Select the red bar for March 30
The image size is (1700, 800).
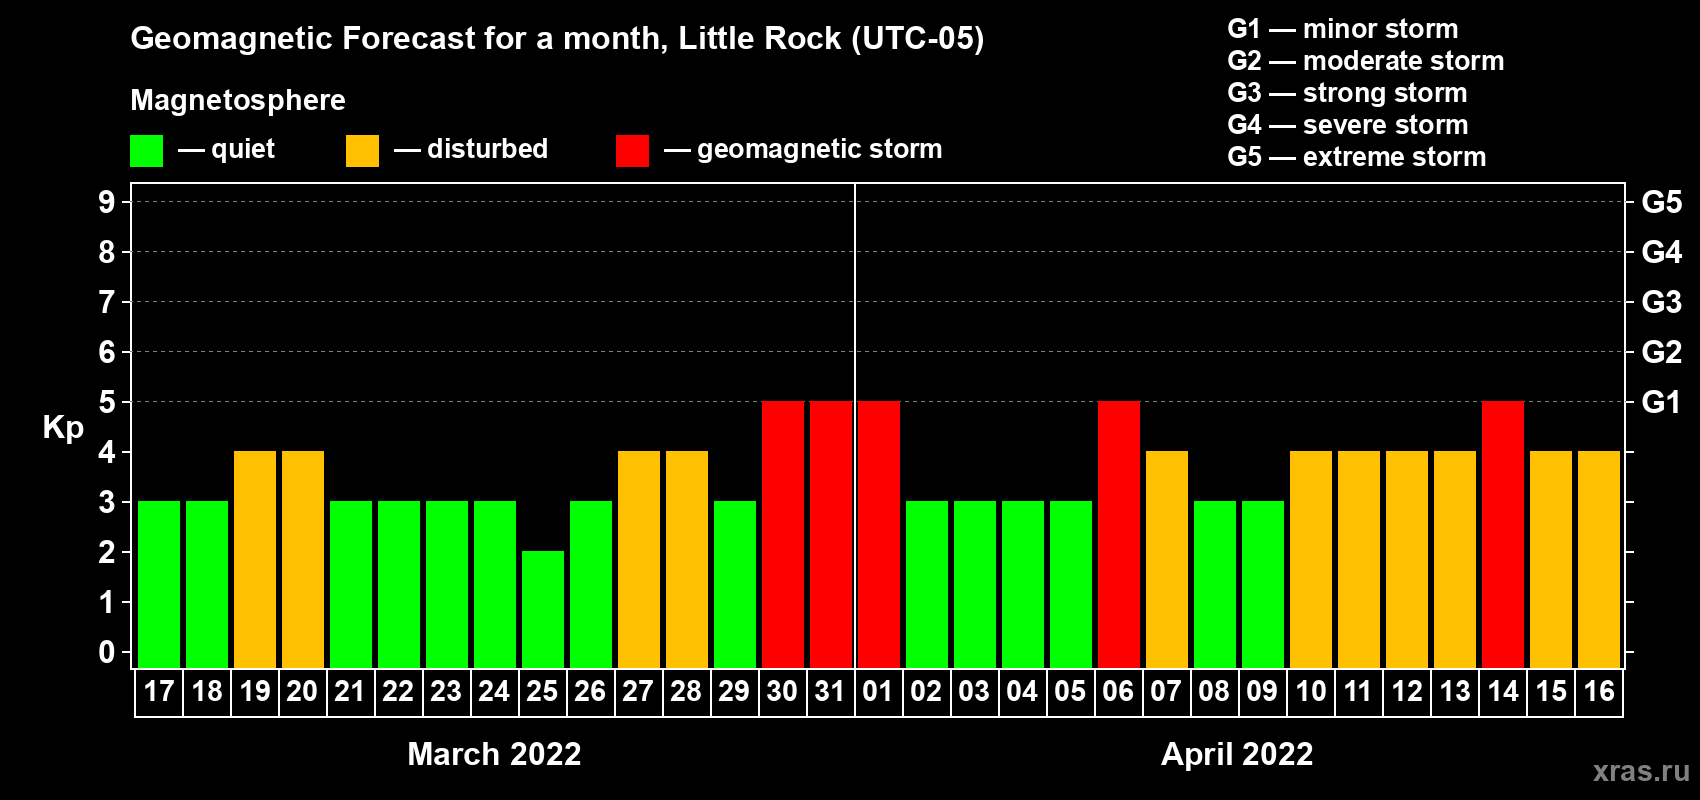(783, 534)
